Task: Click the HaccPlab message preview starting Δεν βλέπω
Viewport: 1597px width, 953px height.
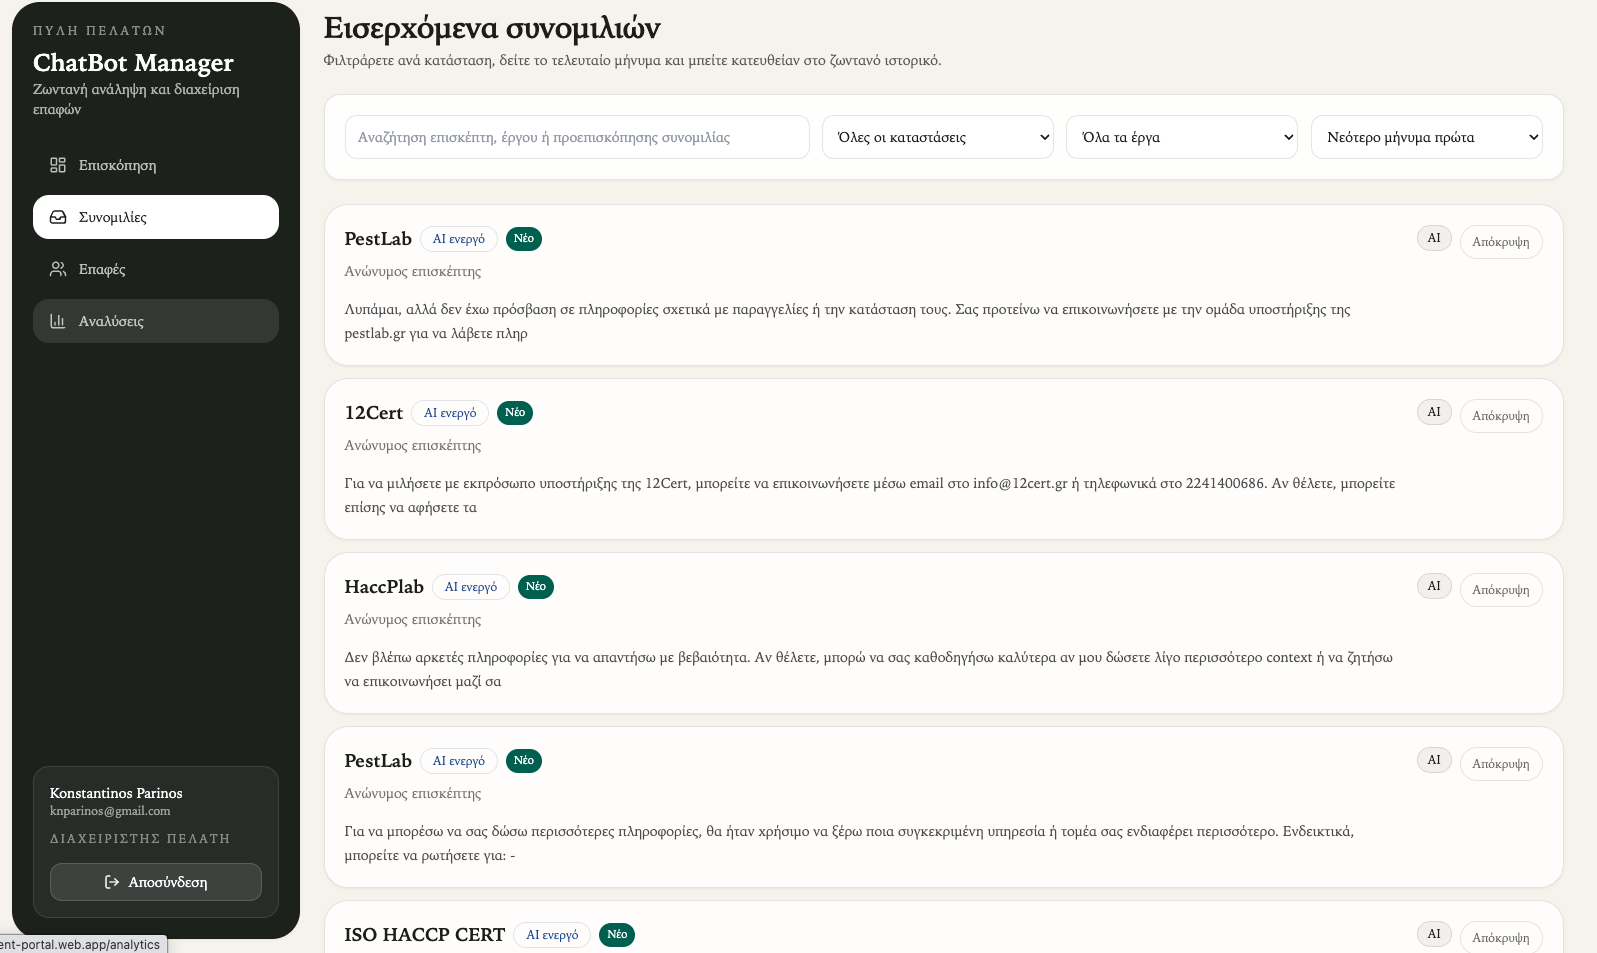Action: click(x=869, y=669)
